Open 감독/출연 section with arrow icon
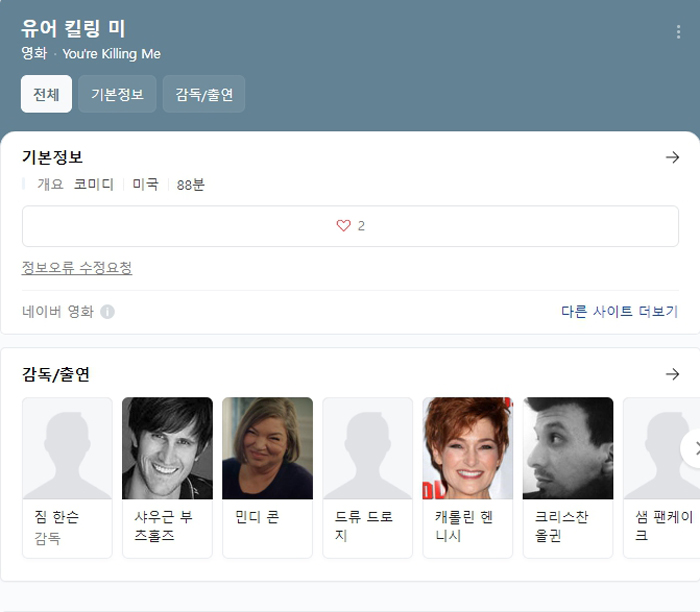The image size is (700, 612). click(672, 374)
